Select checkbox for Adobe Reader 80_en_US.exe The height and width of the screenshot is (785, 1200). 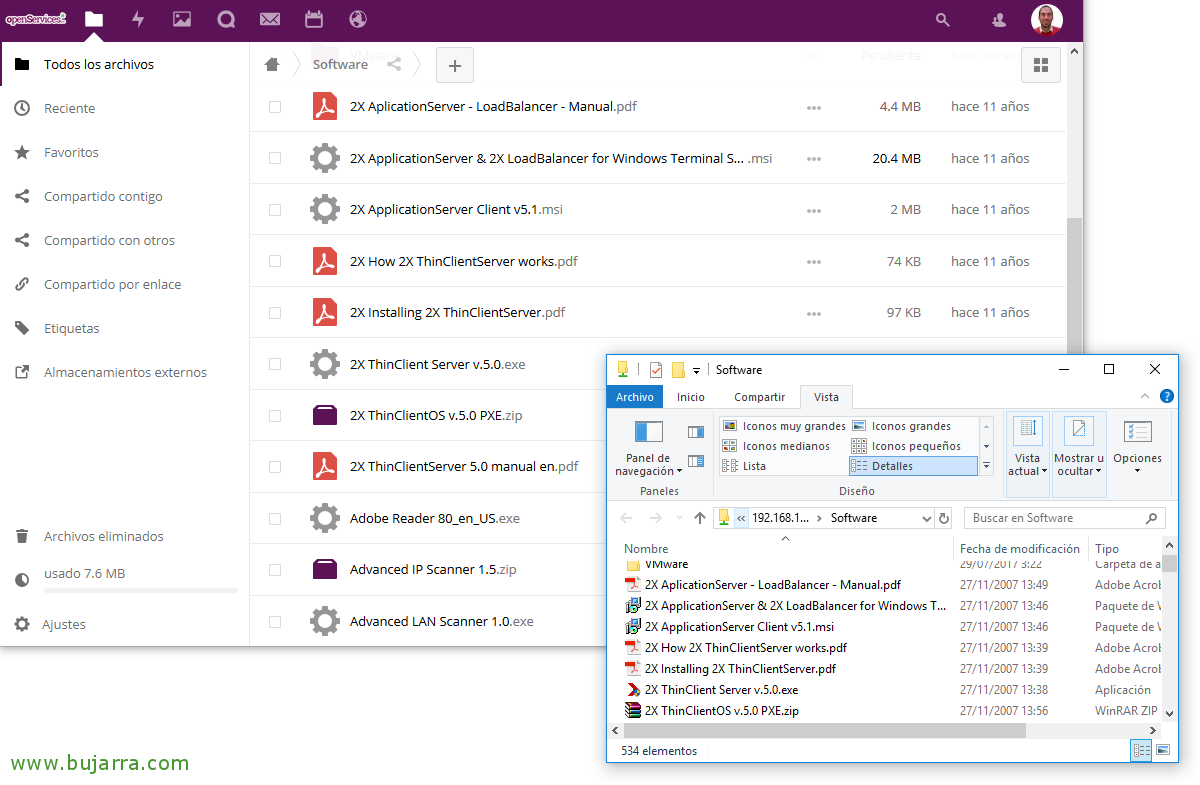click(275, 519)
